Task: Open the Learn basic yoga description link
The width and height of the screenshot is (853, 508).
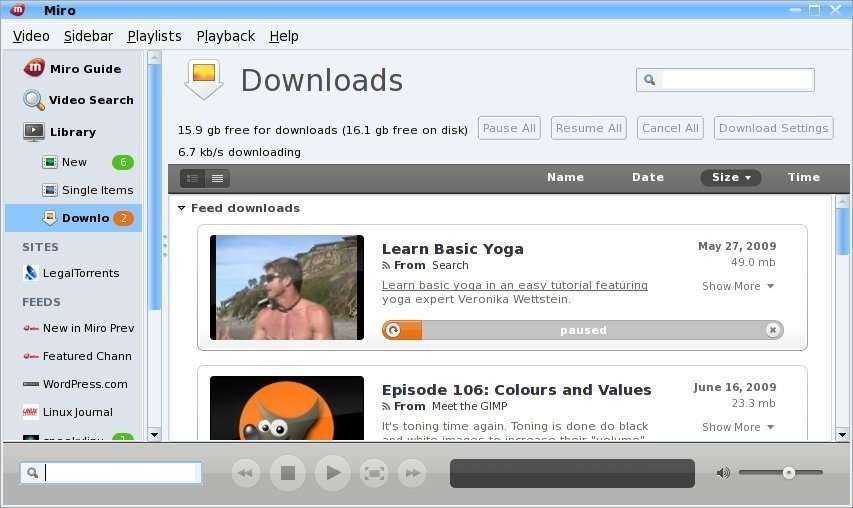Action: 515,285
